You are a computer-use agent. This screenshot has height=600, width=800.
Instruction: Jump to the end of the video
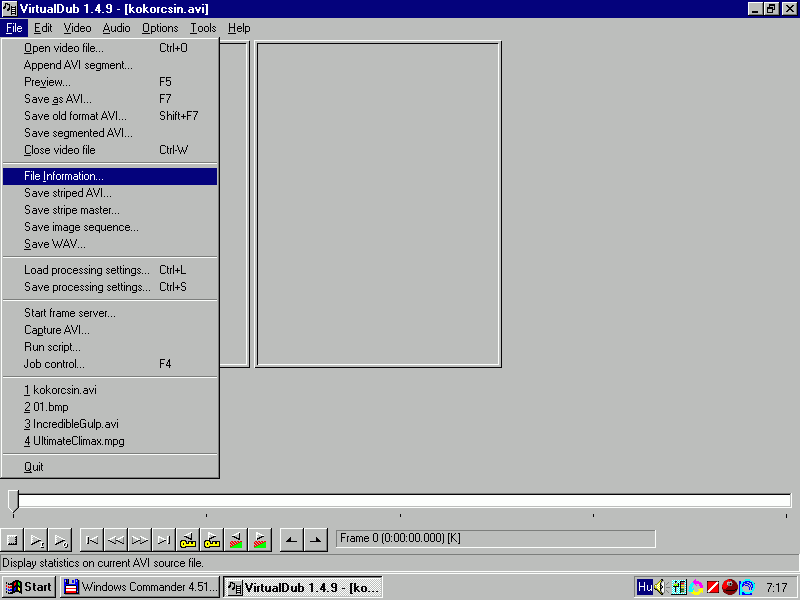click(x=163, y=540)
